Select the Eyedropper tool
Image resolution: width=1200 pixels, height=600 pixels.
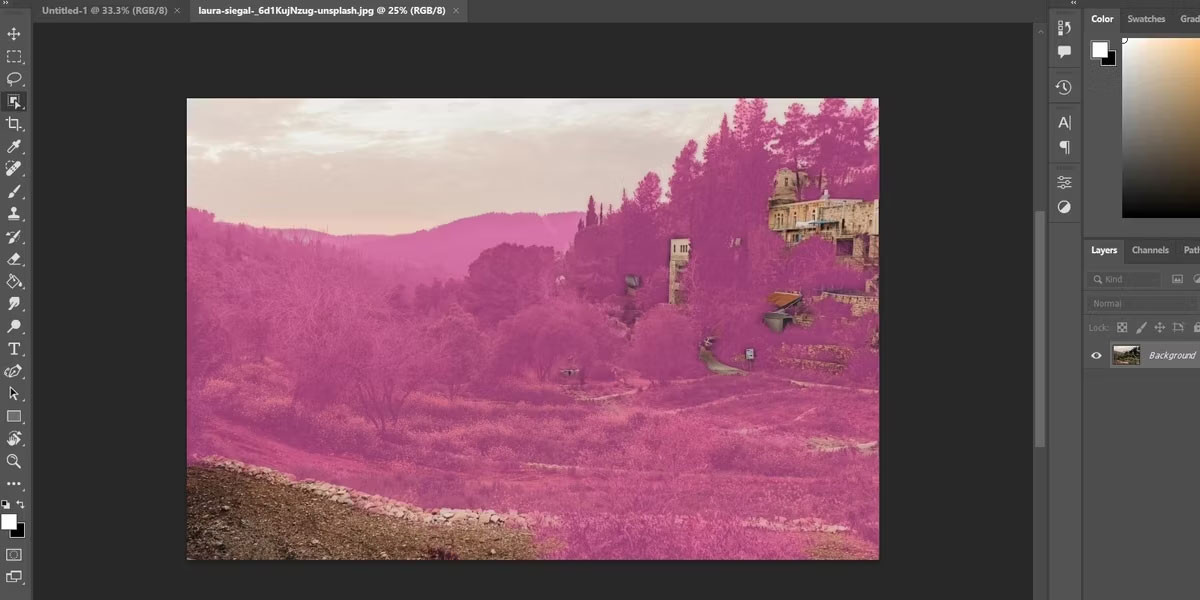click(x=14, y=147)
